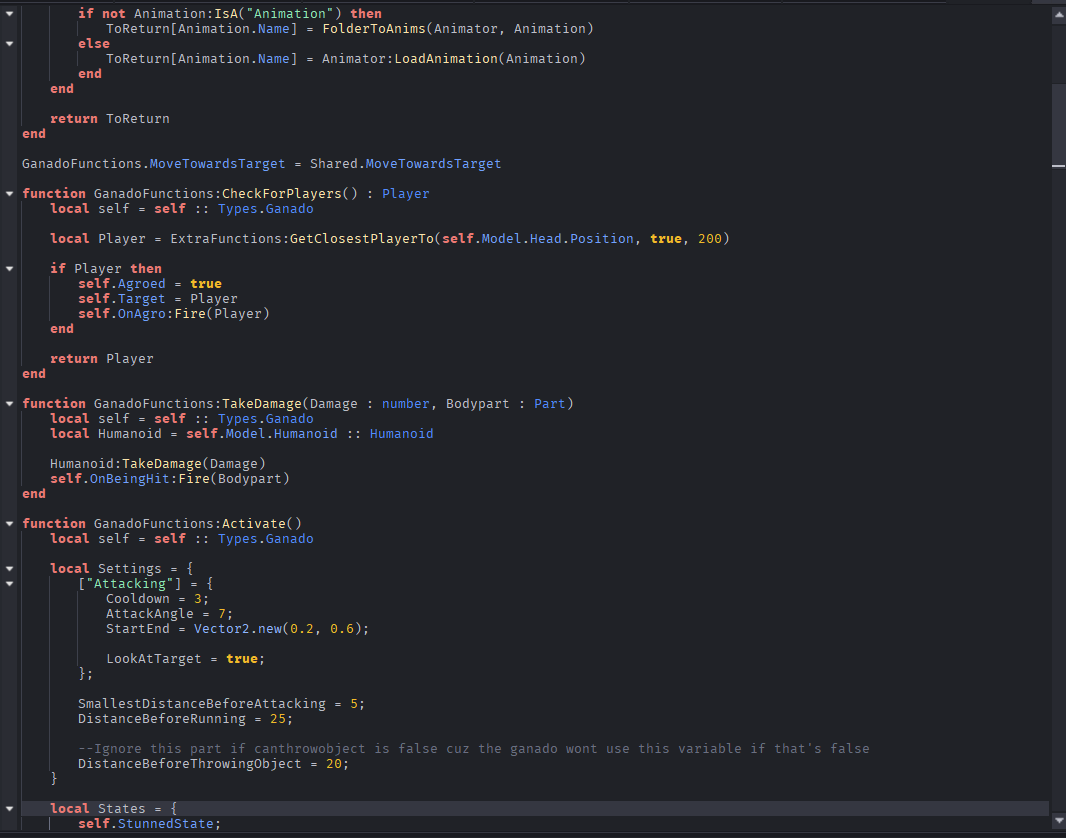Click 'OnBeingHit:Fire(Bodypart)' call
The height and width of the screenshot is (838, 1066).
click(190, 478)
